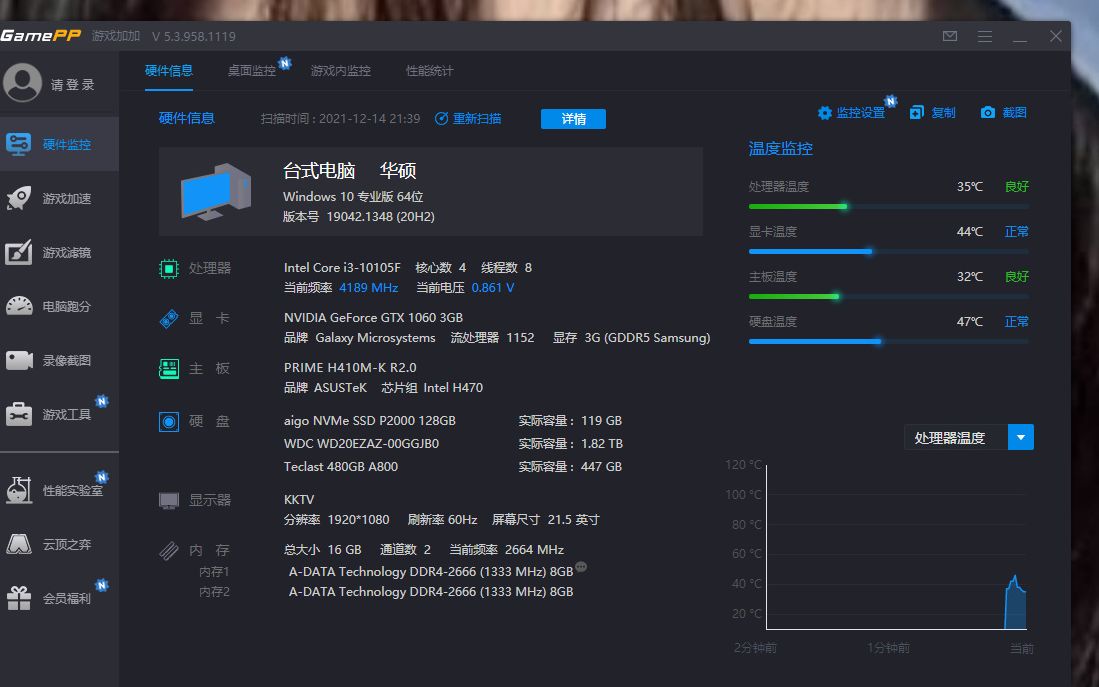Expand the 处理器温度 chart dropdown arrow
The height and width of the screenshot is (687, 1099).
point(1020,437)
